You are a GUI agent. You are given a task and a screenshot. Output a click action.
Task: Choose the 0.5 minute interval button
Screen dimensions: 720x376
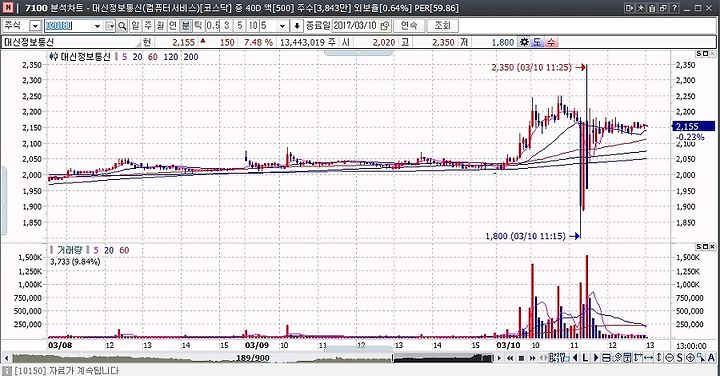213,26
